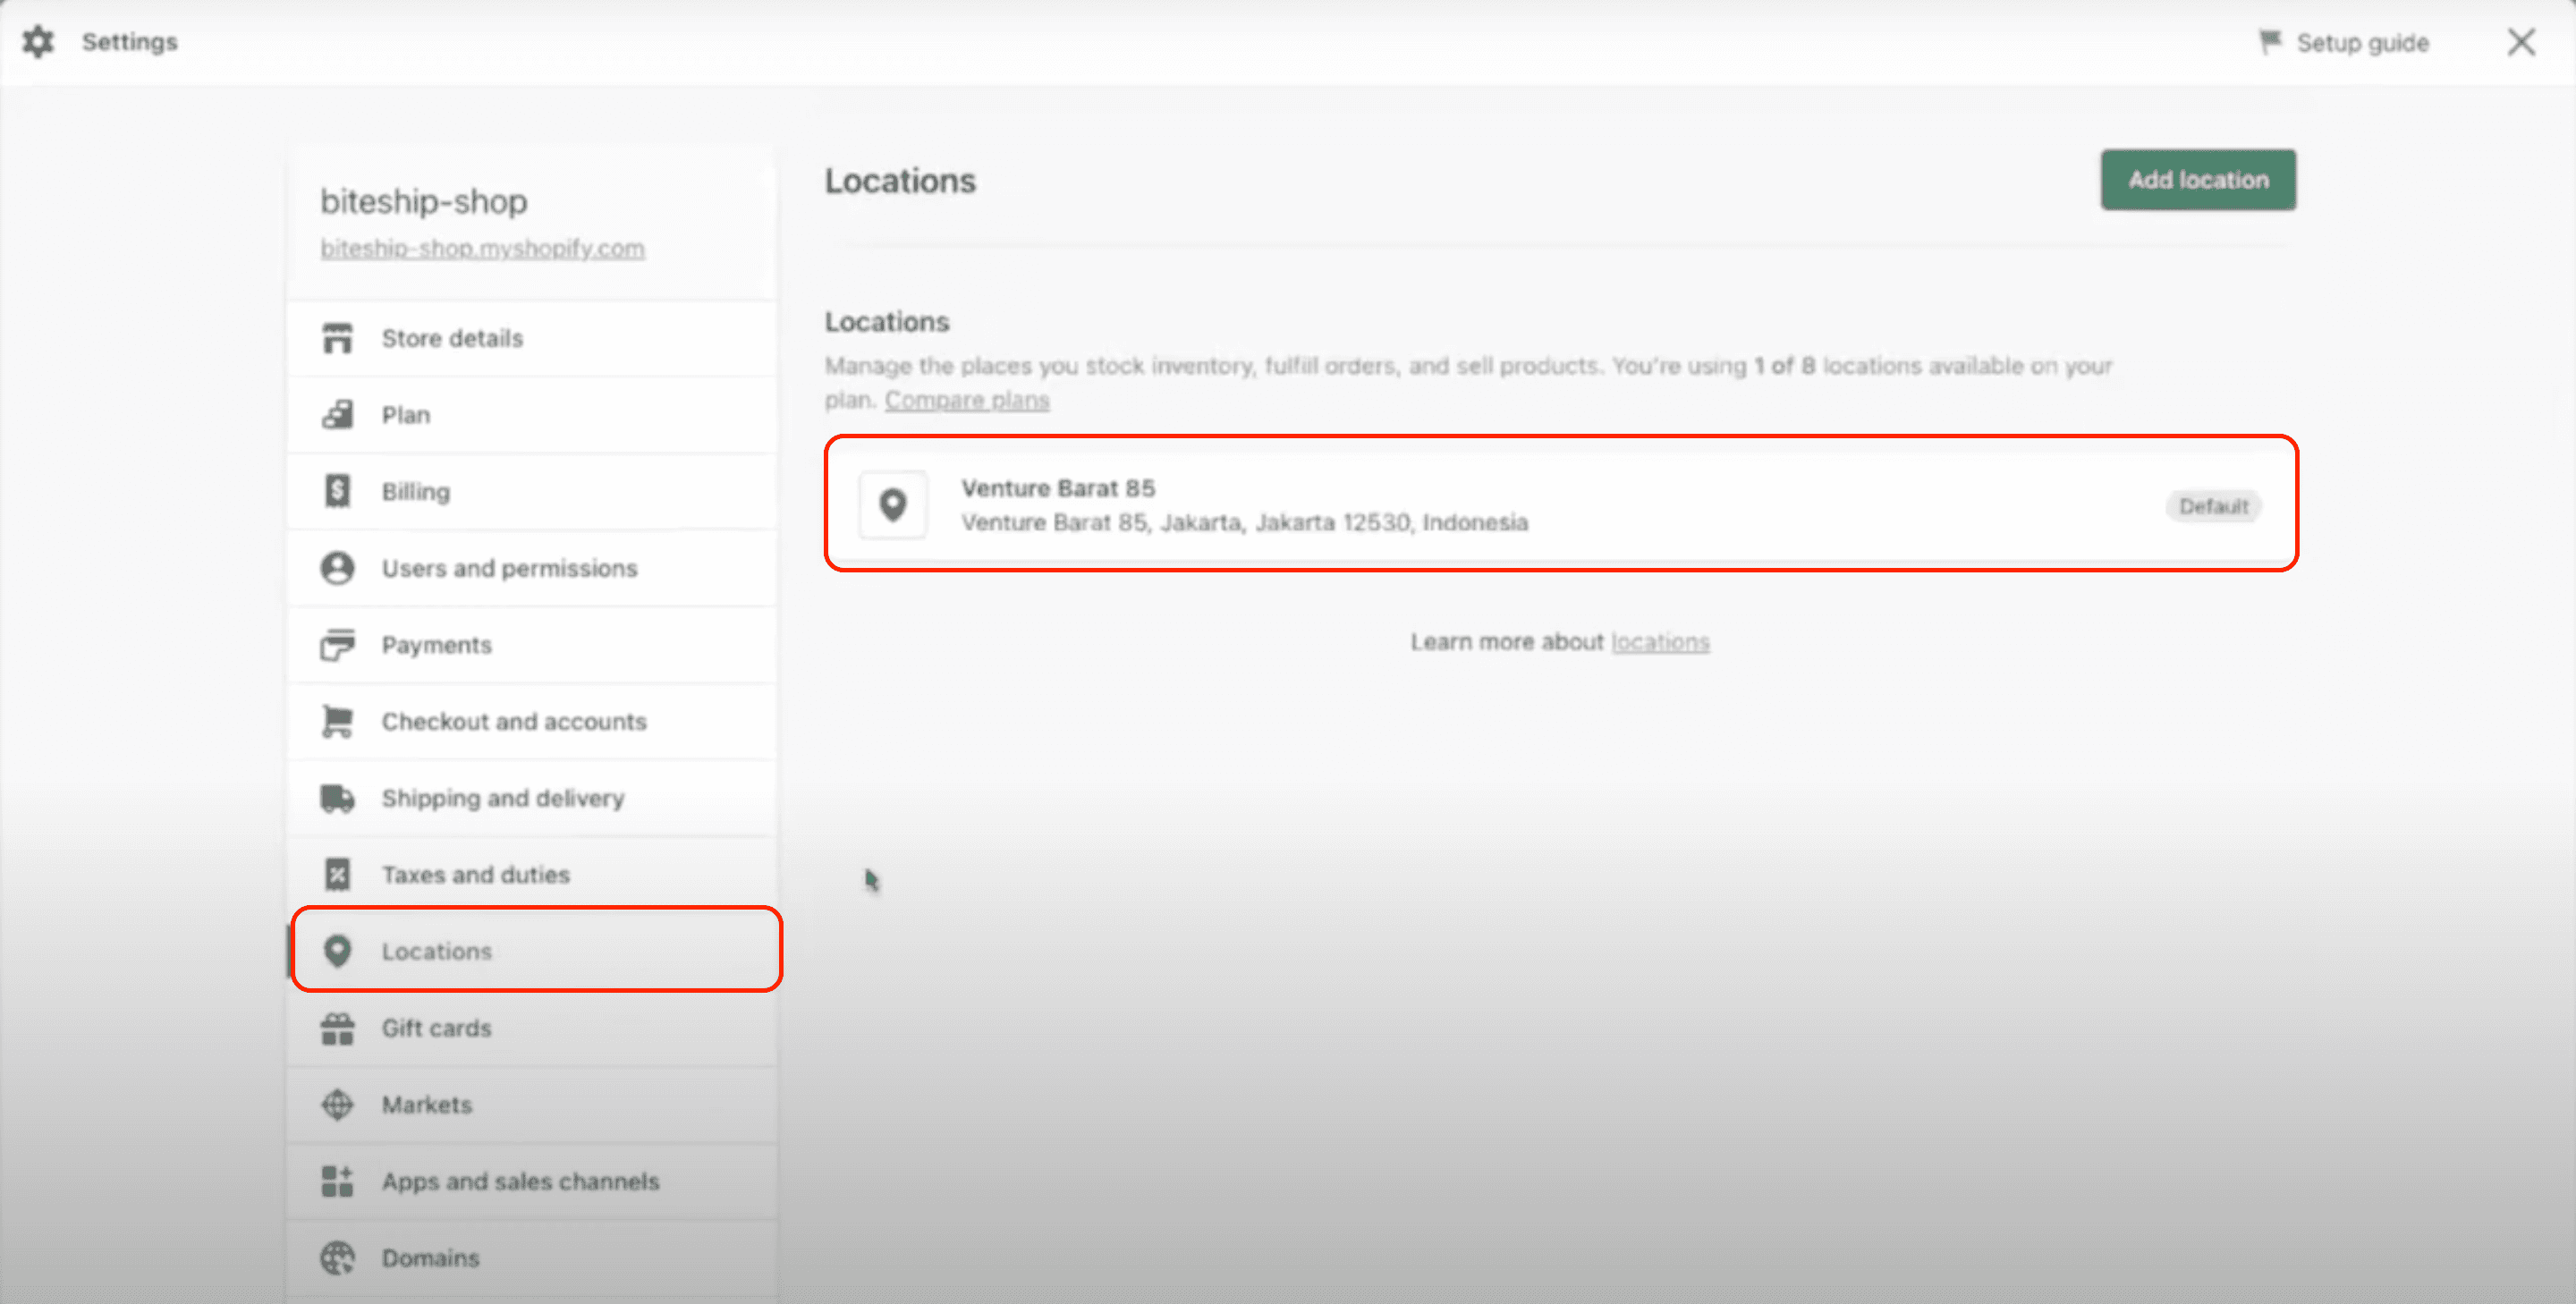This screenshot has width=2576, height=1304.
Task: Open Domains settings
Action: (532, 1258)
